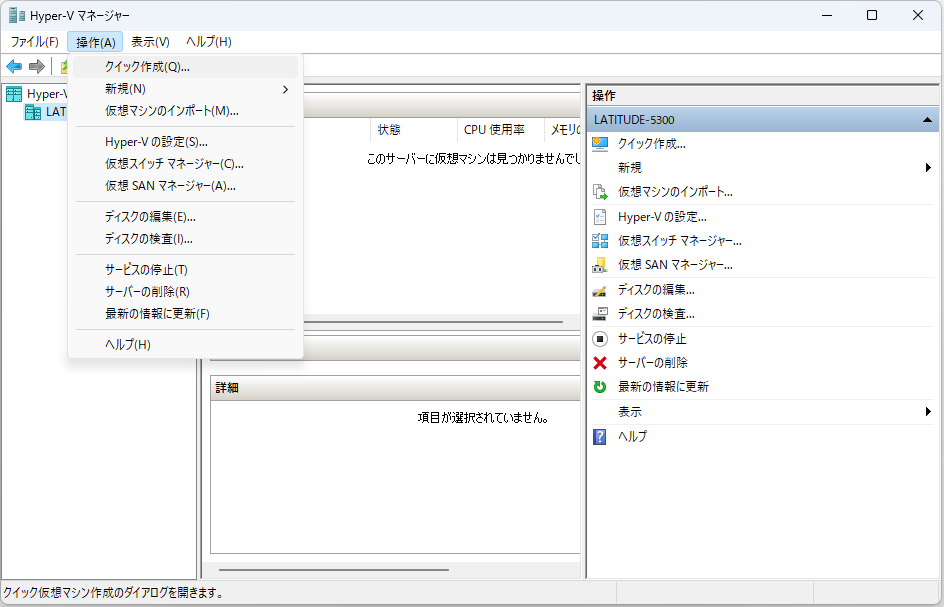Click the クイック作成... link in the actions pane

point(652,144)
